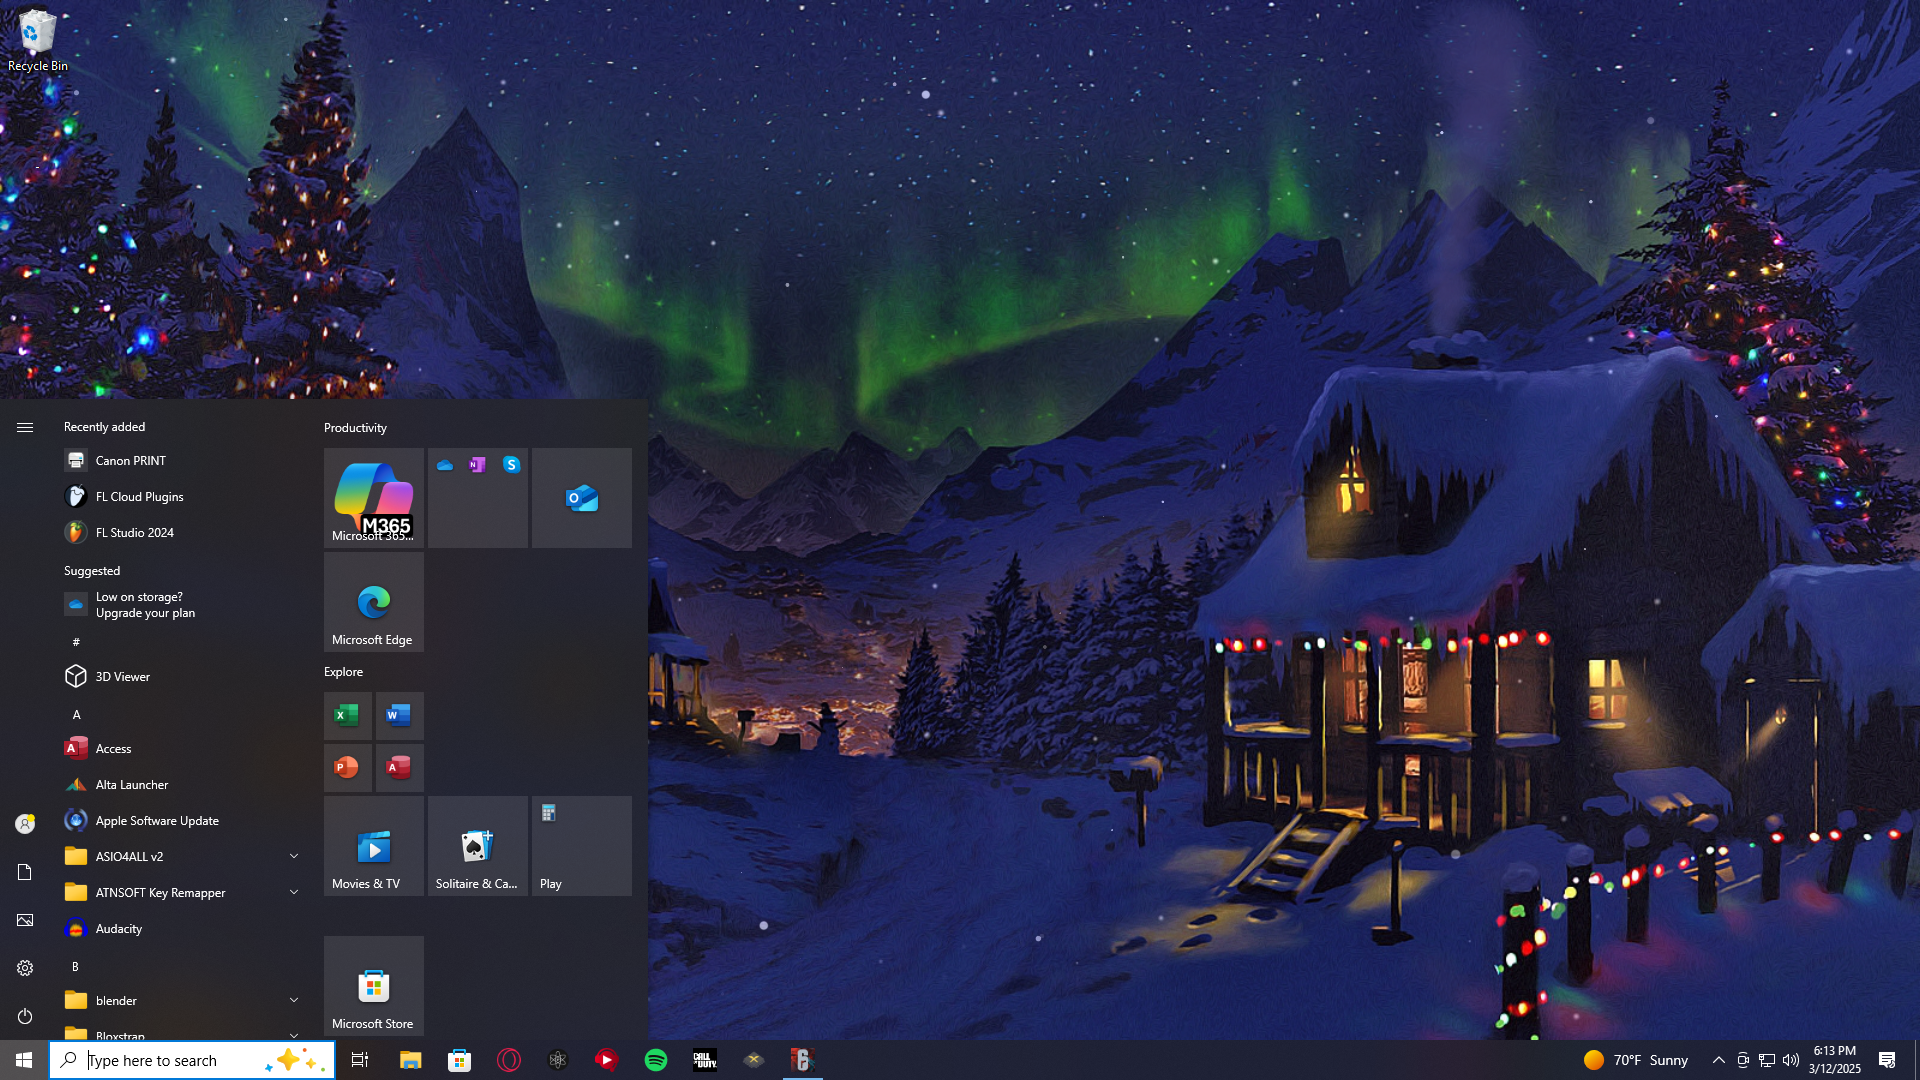Open FL Studio 2024 from Recently added
Screen dimensions: 1920x1080
(x=134, y=533)
